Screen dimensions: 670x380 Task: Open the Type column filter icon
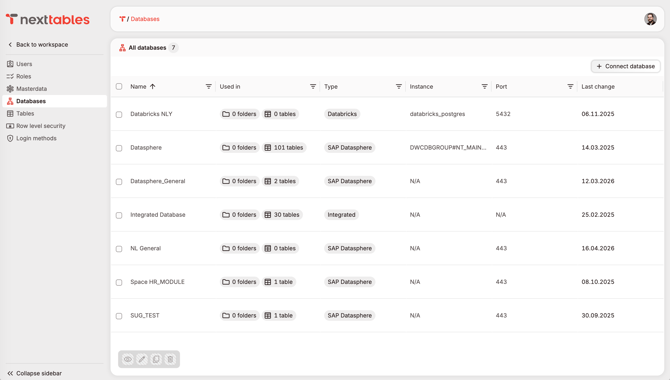(x=399, y=86)
